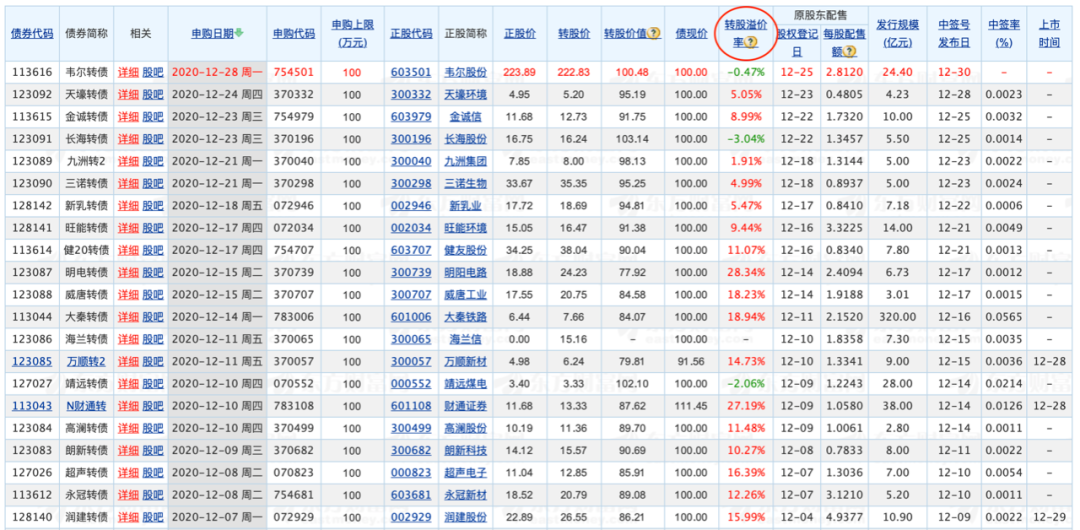1080x530 pixels.
Task: Select 正股价 cell 223.89
Action: [519, 72]
